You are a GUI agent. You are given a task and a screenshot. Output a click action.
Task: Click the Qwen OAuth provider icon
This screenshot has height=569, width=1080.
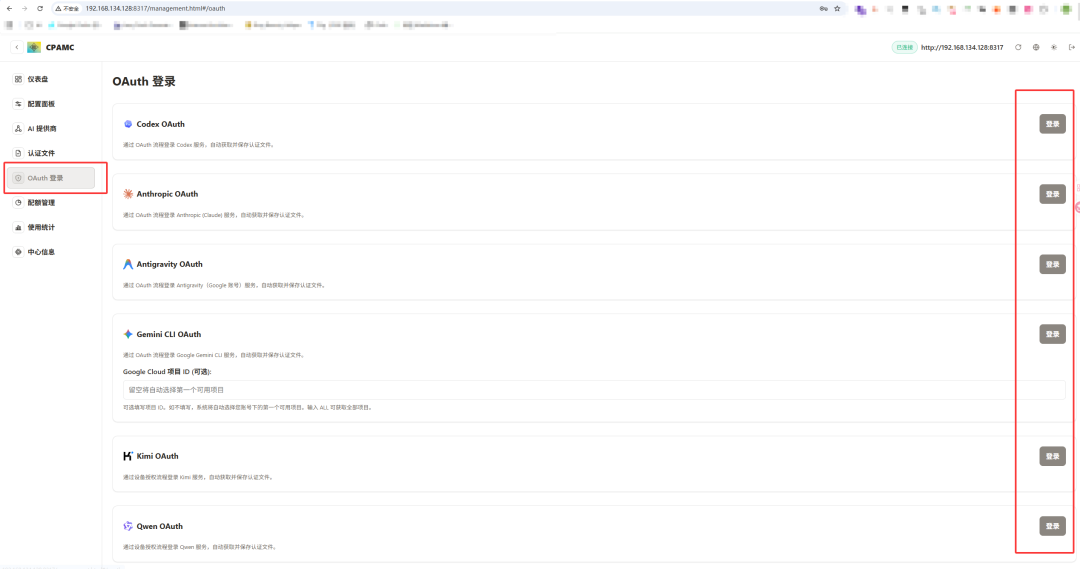128,526
